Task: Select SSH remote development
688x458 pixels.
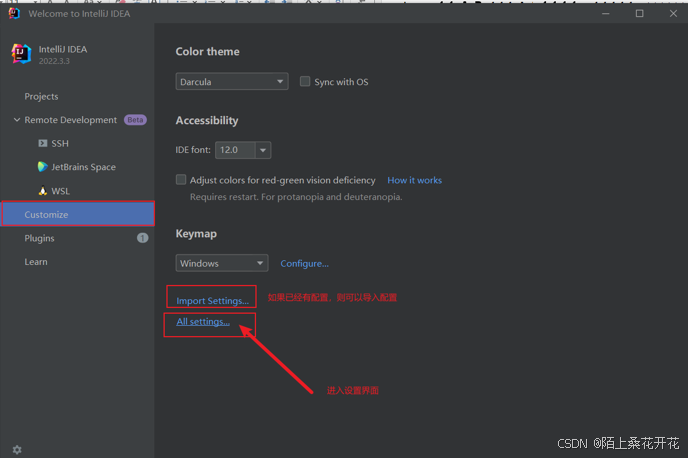Action: click(x=60, y=143)
